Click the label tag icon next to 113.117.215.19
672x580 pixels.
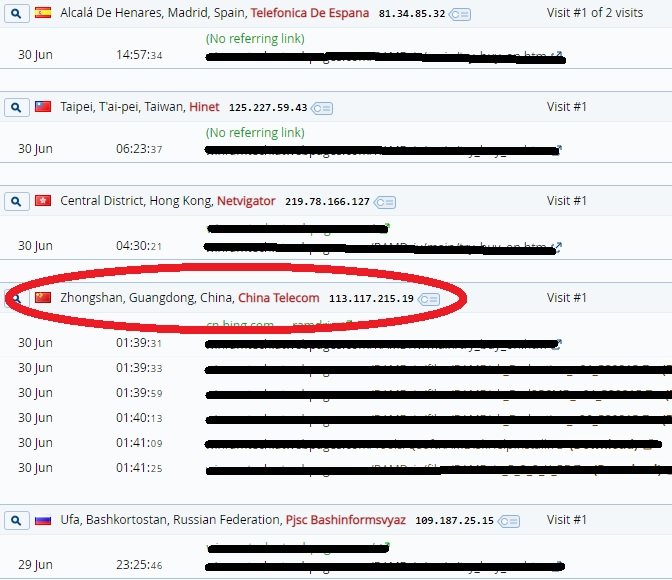(429, 299)
